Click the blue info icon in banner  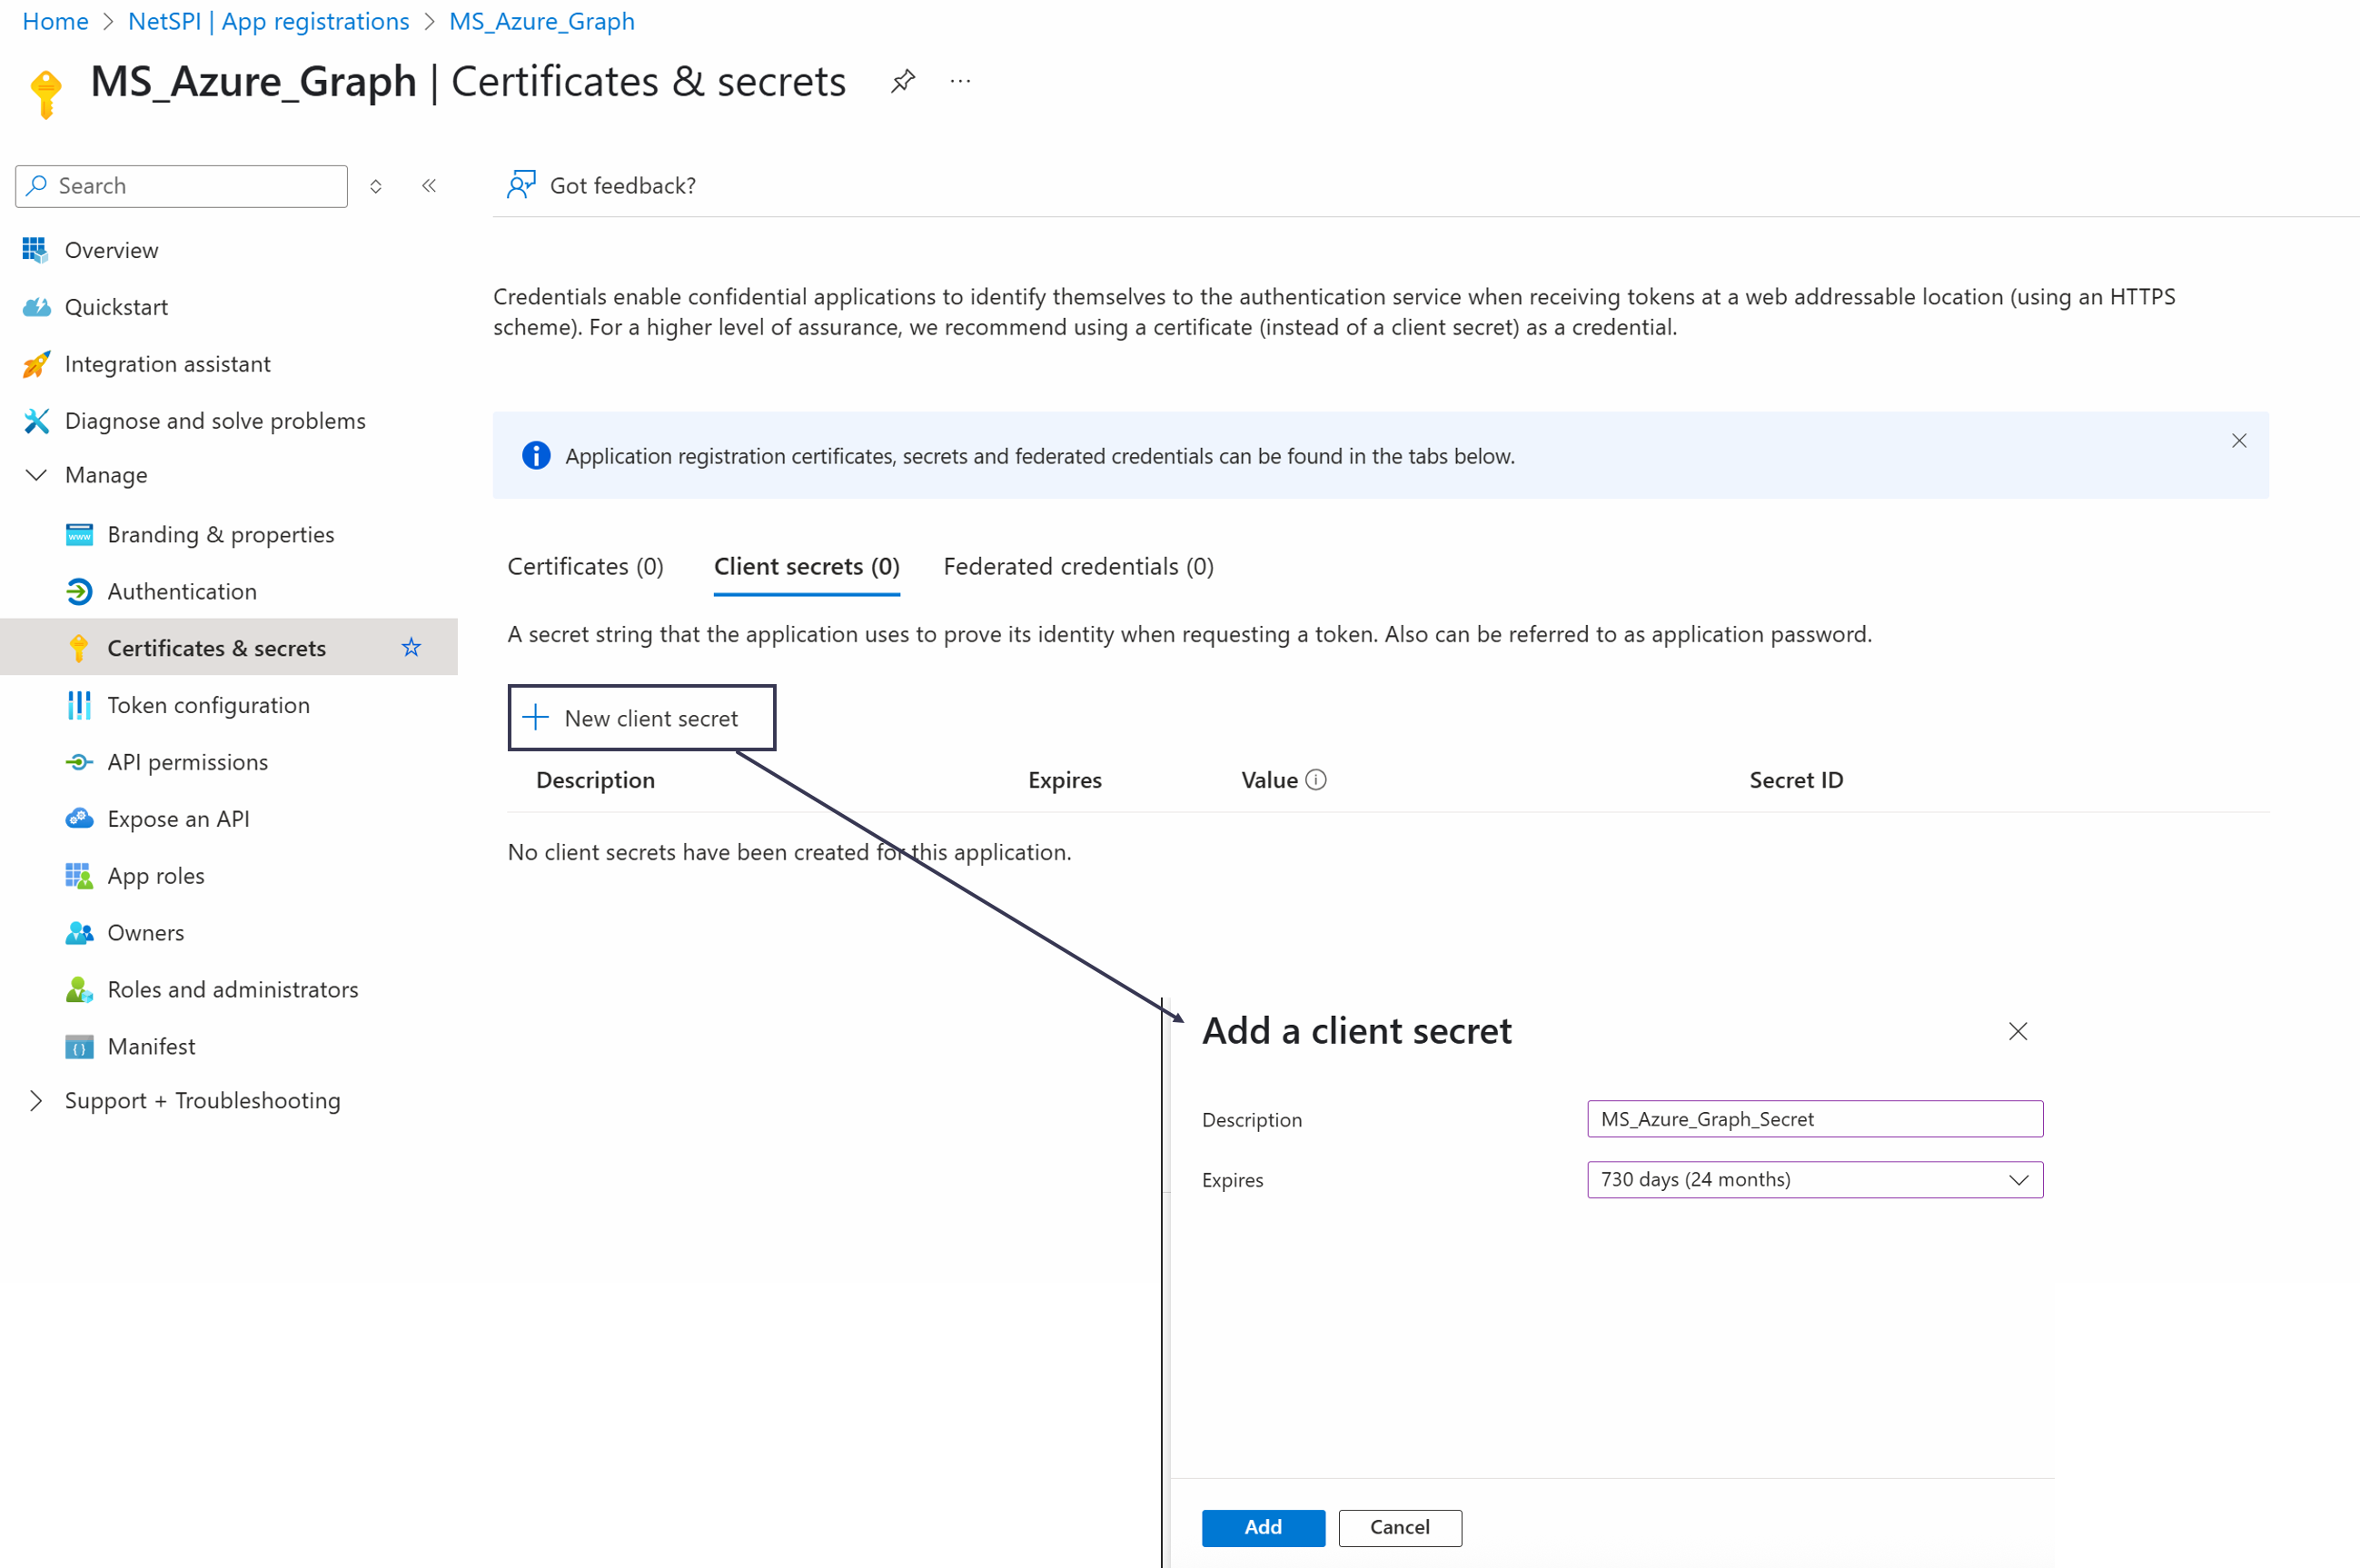click(536, 456)
